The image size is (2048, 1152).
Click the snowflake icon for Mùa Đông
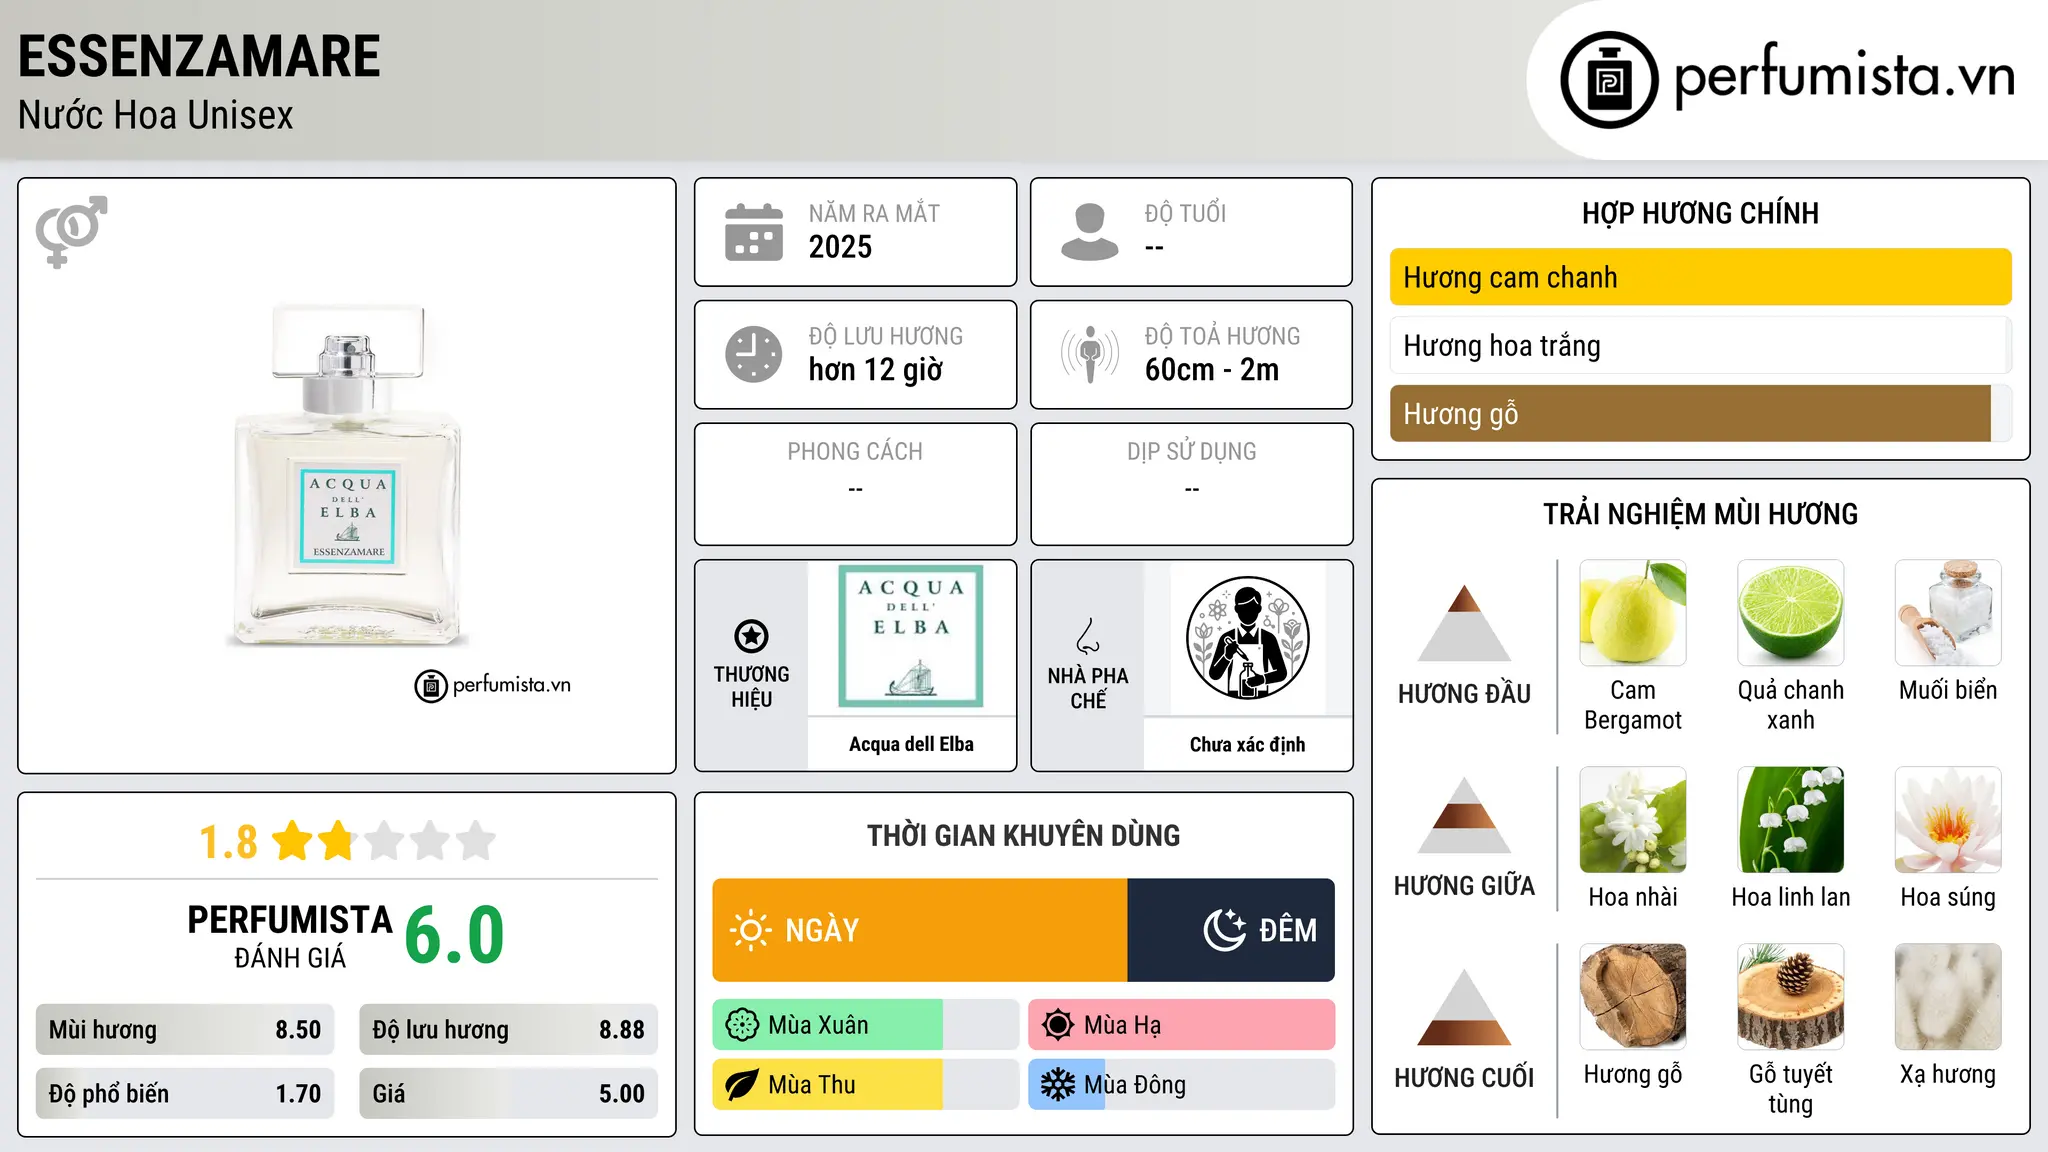pyautogui.click(x=1057, y=1085)
